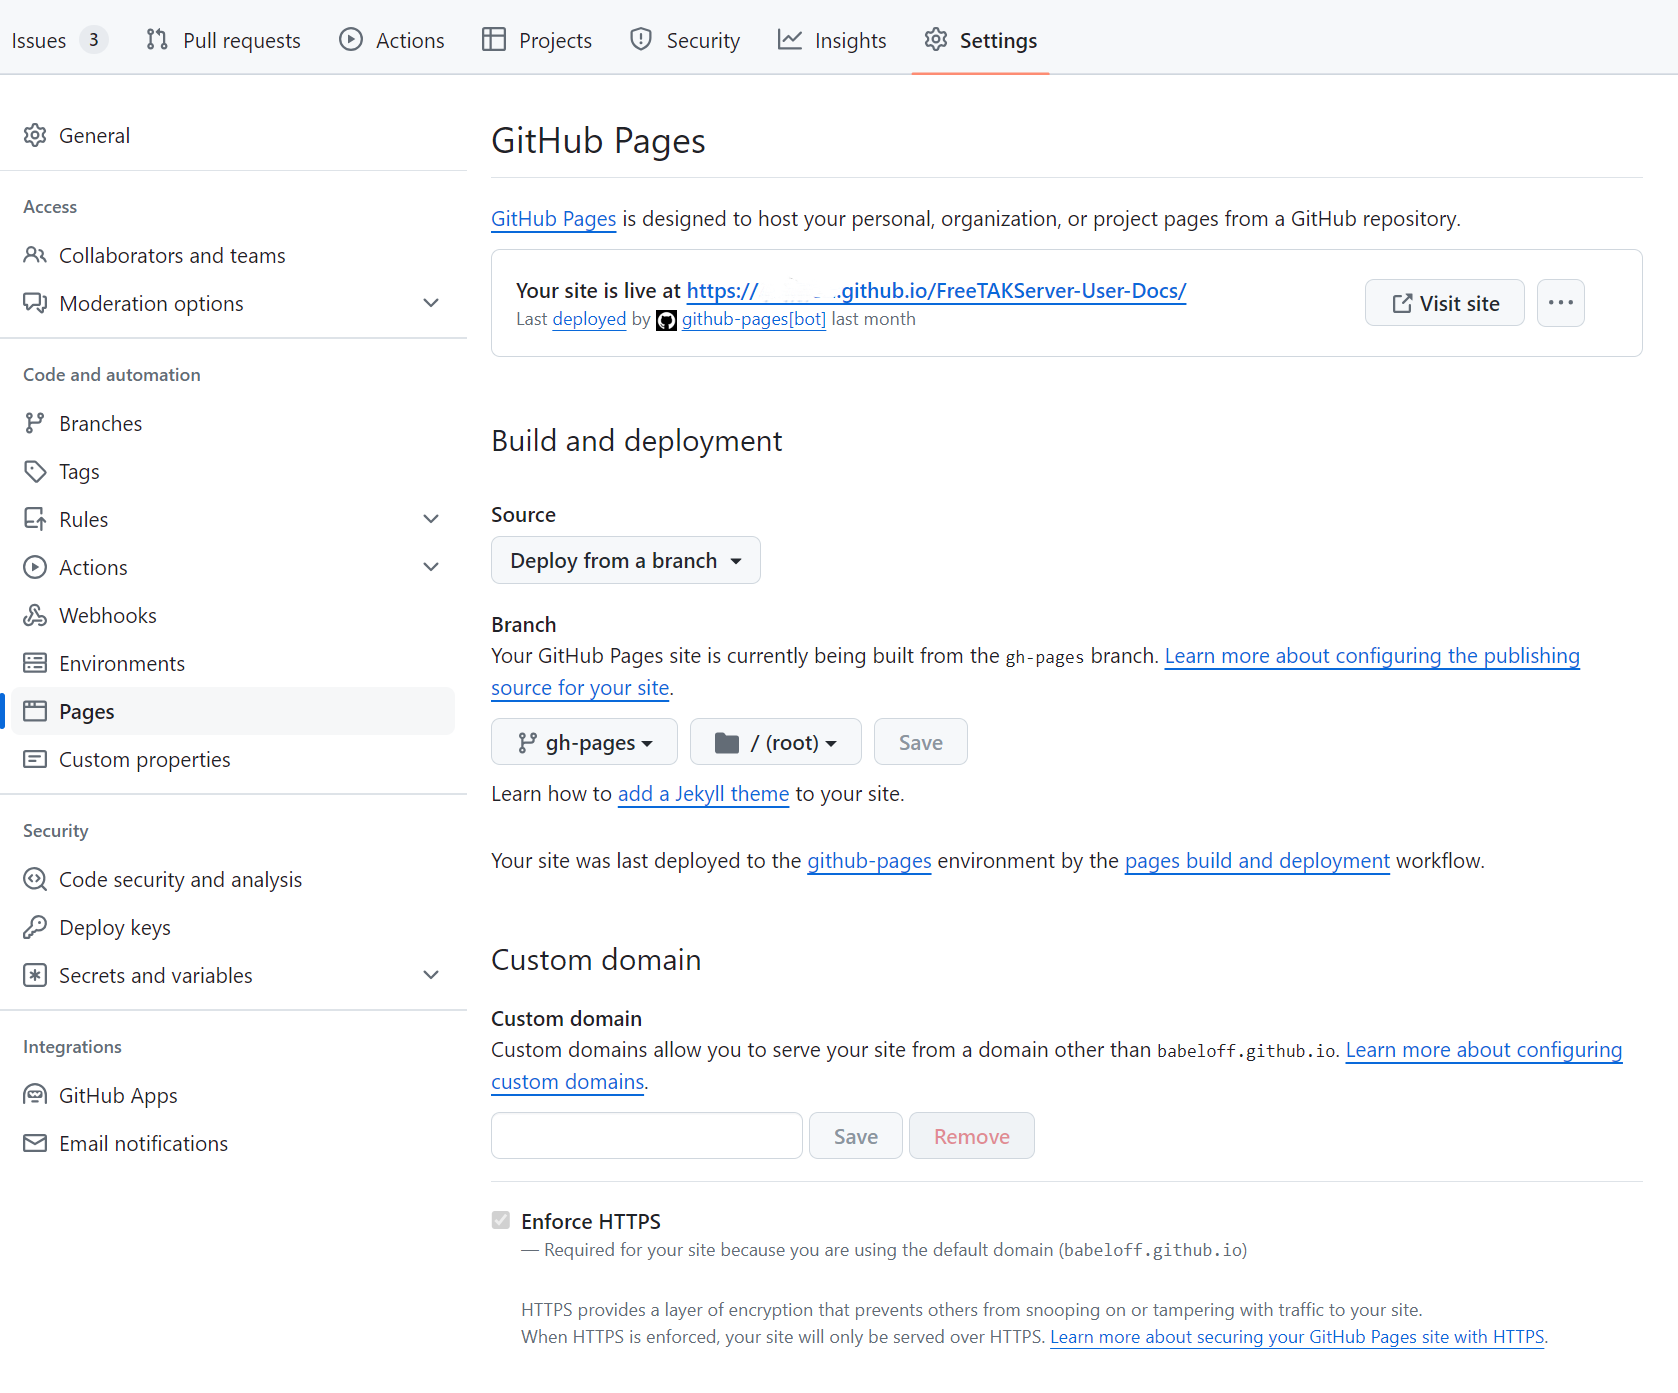Click Learn more about securing Pages with HTTPS

click(x=1297, y=1337)
